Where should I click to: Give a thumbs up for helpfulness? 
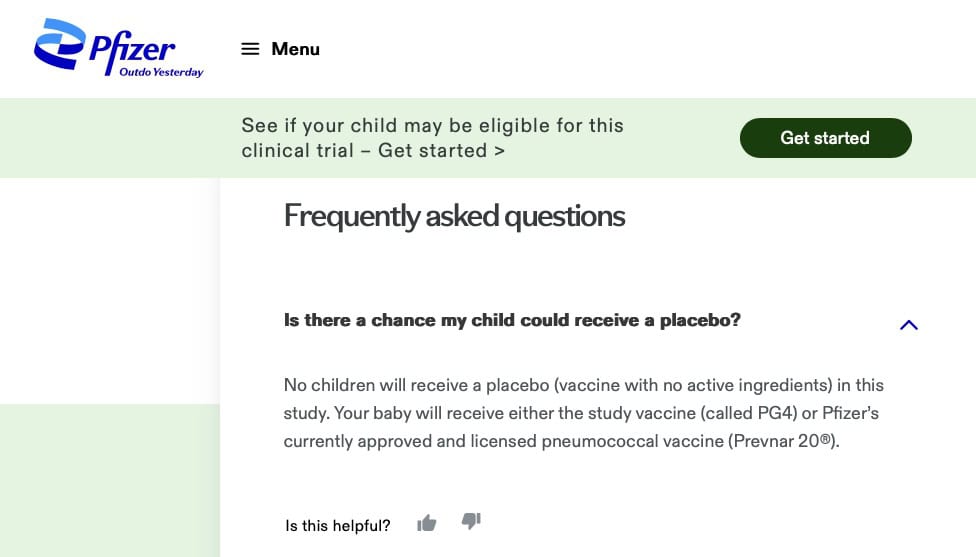coord(427,523)
